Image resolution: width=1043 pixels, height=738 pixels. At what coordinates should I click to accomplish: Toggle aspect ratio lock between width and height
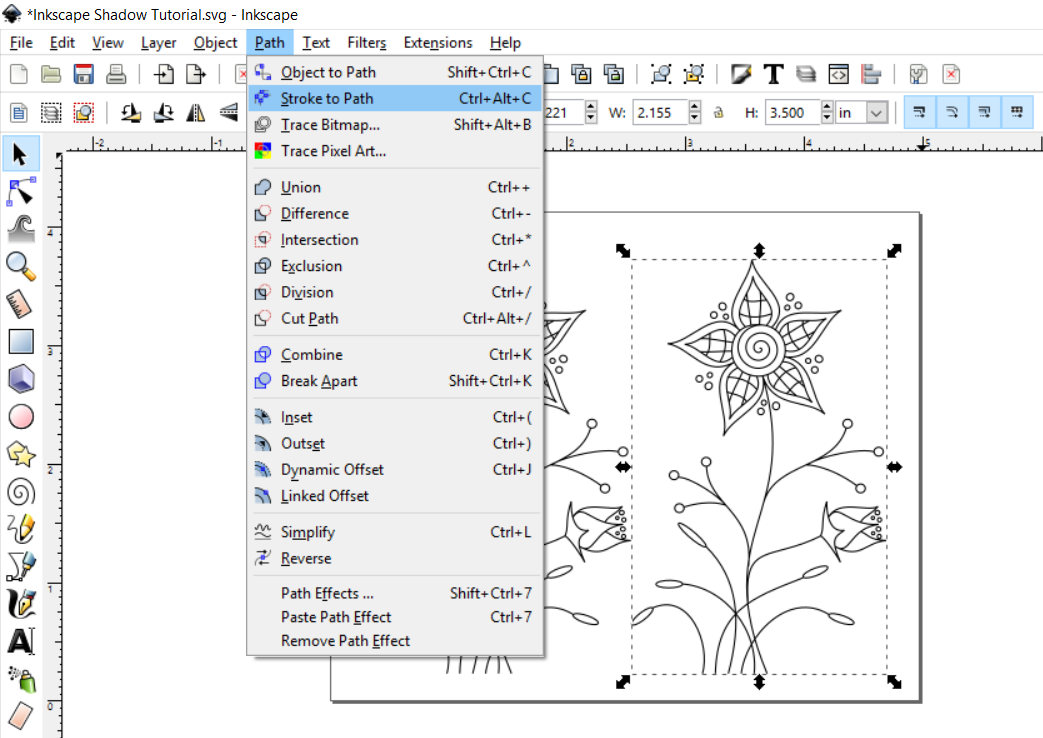tap(719, 112)
